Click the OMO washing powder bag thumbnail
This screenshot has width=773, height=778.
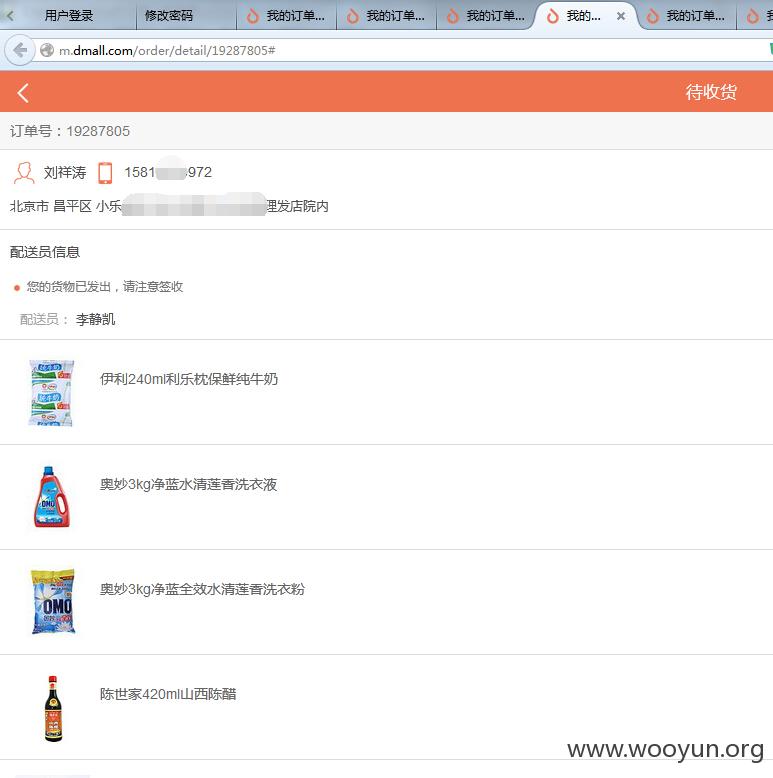pos(53,601)
